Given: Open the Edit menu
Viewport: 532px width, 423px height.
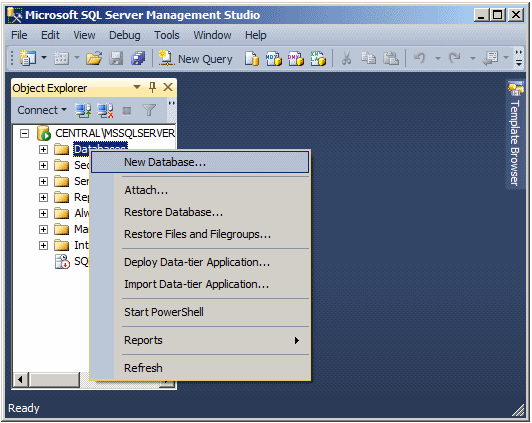Looking at the screenshot, I should tap(50, 35).
